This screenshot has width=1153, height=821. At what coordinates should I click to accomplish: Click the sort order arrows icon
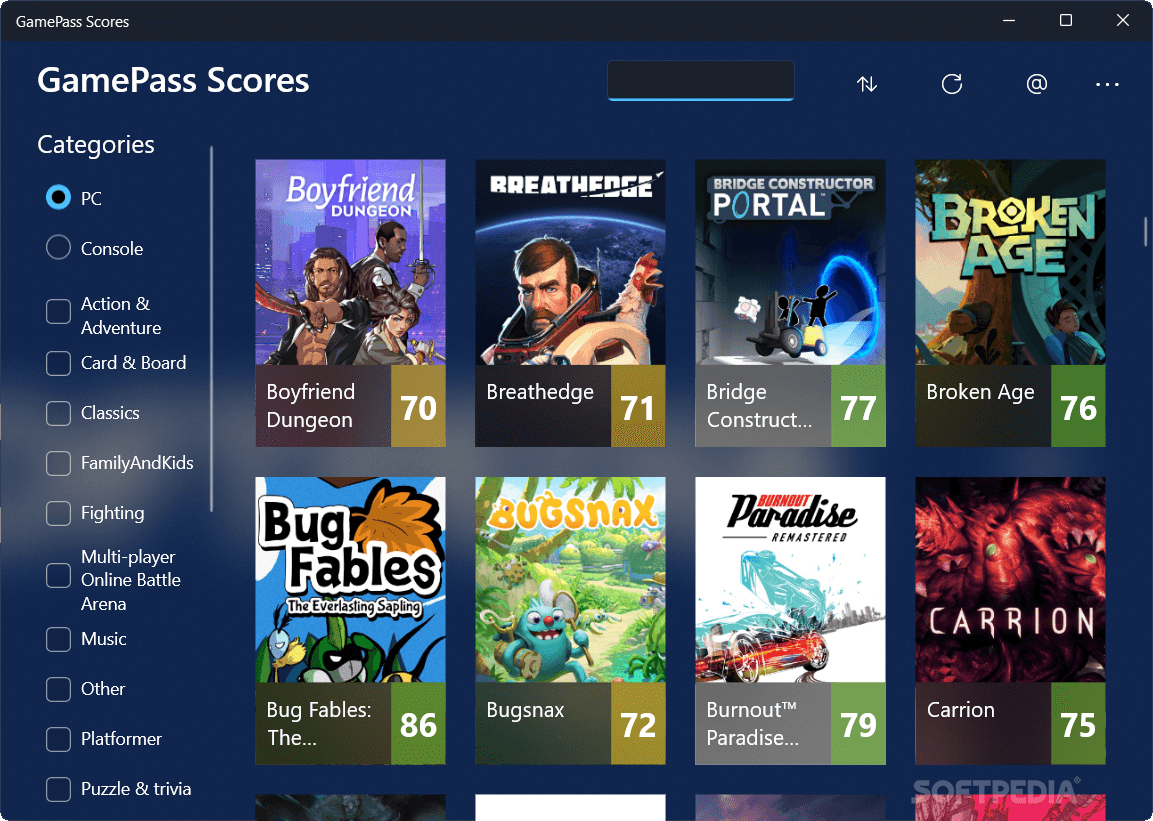point(867,84)
